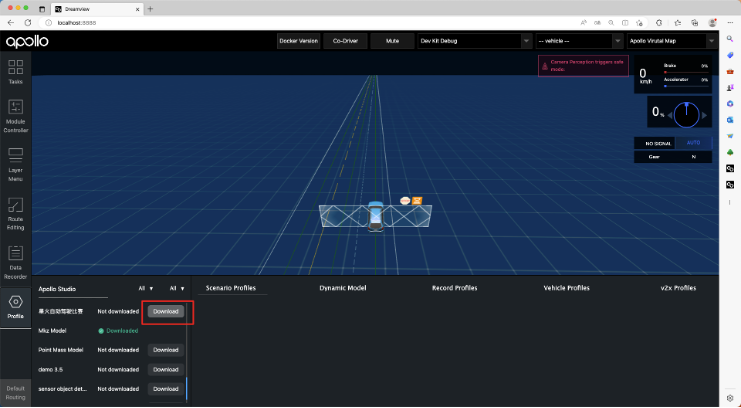Switch to Dynamic Model tab
This screenshot has width=741, height=408.
pos(343,288)
